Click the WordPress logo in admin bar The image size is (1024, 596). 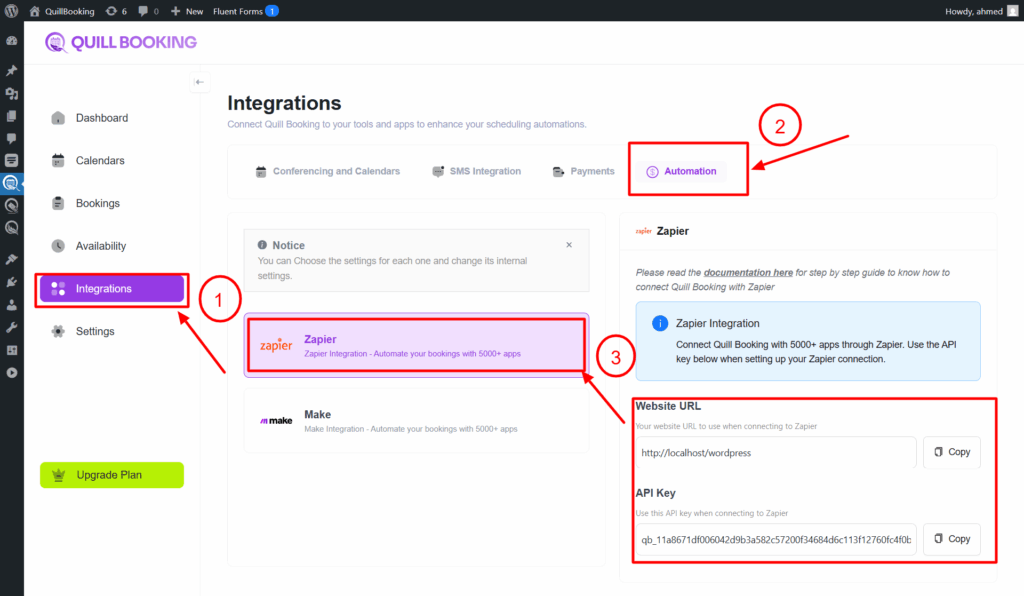click(x=11, y=11)
